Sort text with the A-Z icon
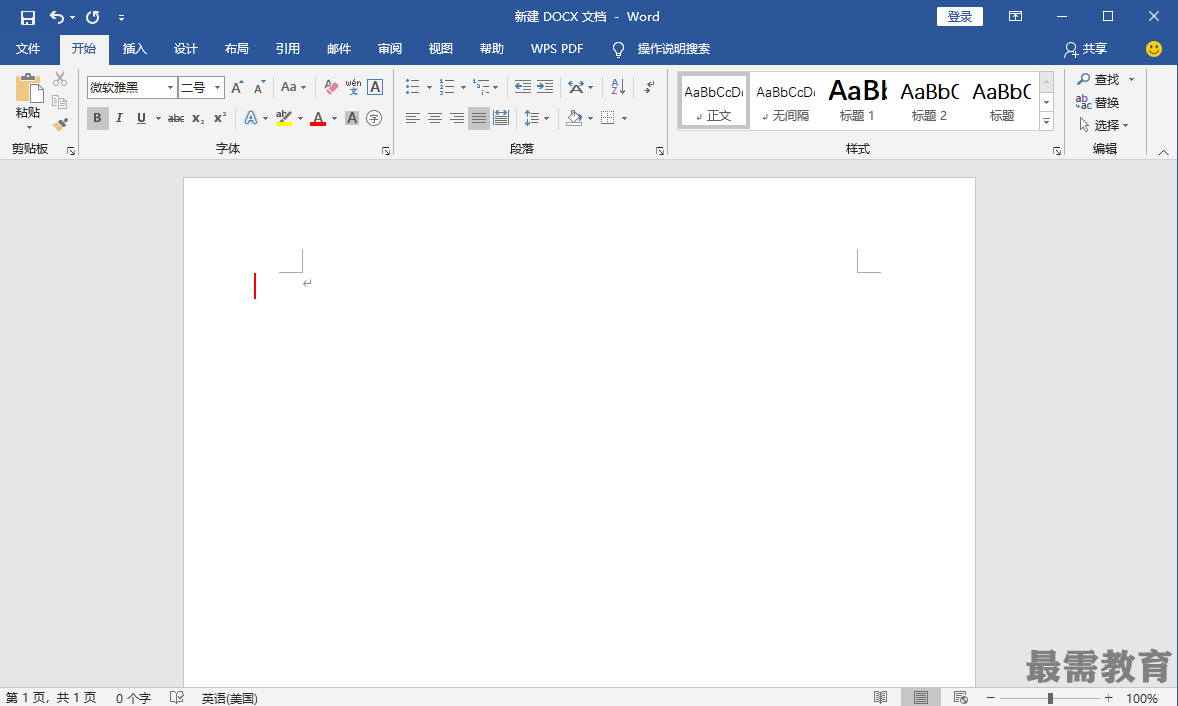Image resolution: width=1178 pixels, height=706 pixels. (618, 87)
